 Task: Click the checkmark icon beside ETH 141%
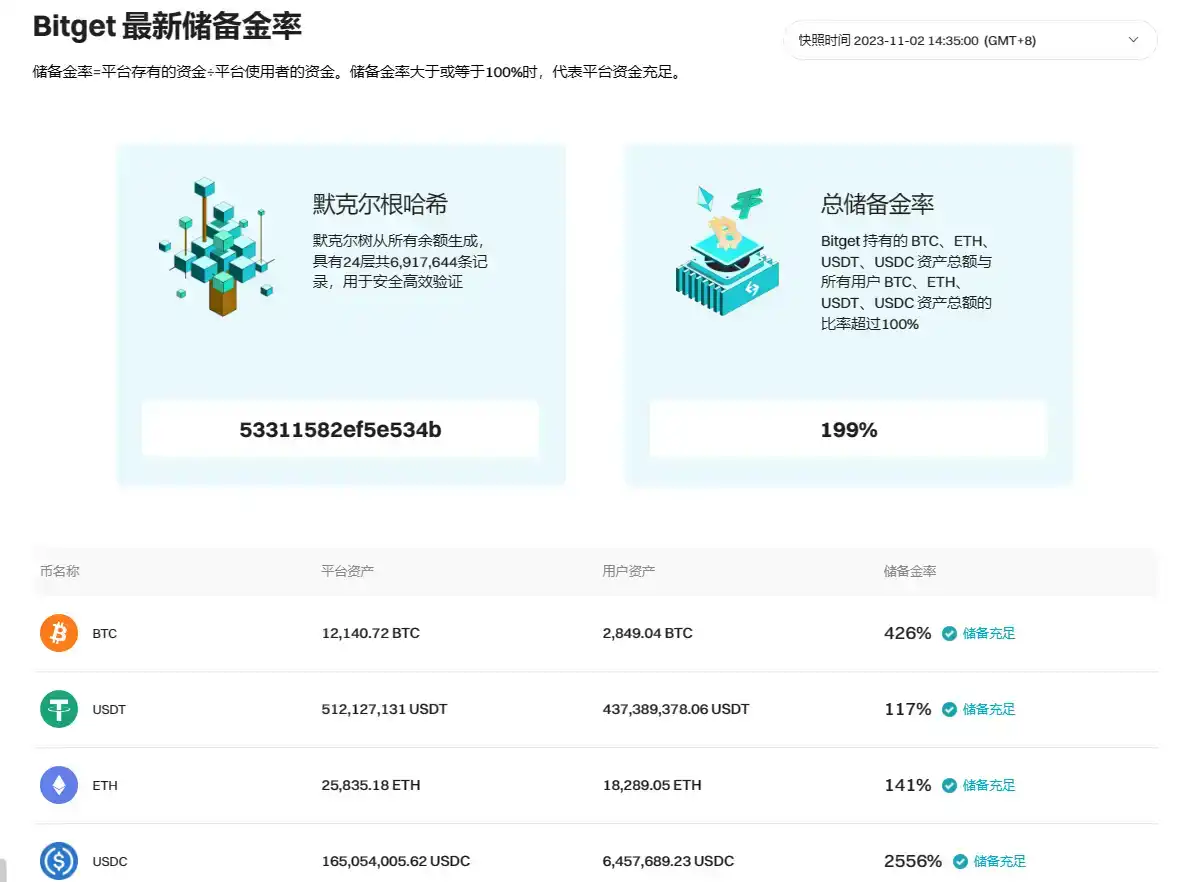point(949,785)
